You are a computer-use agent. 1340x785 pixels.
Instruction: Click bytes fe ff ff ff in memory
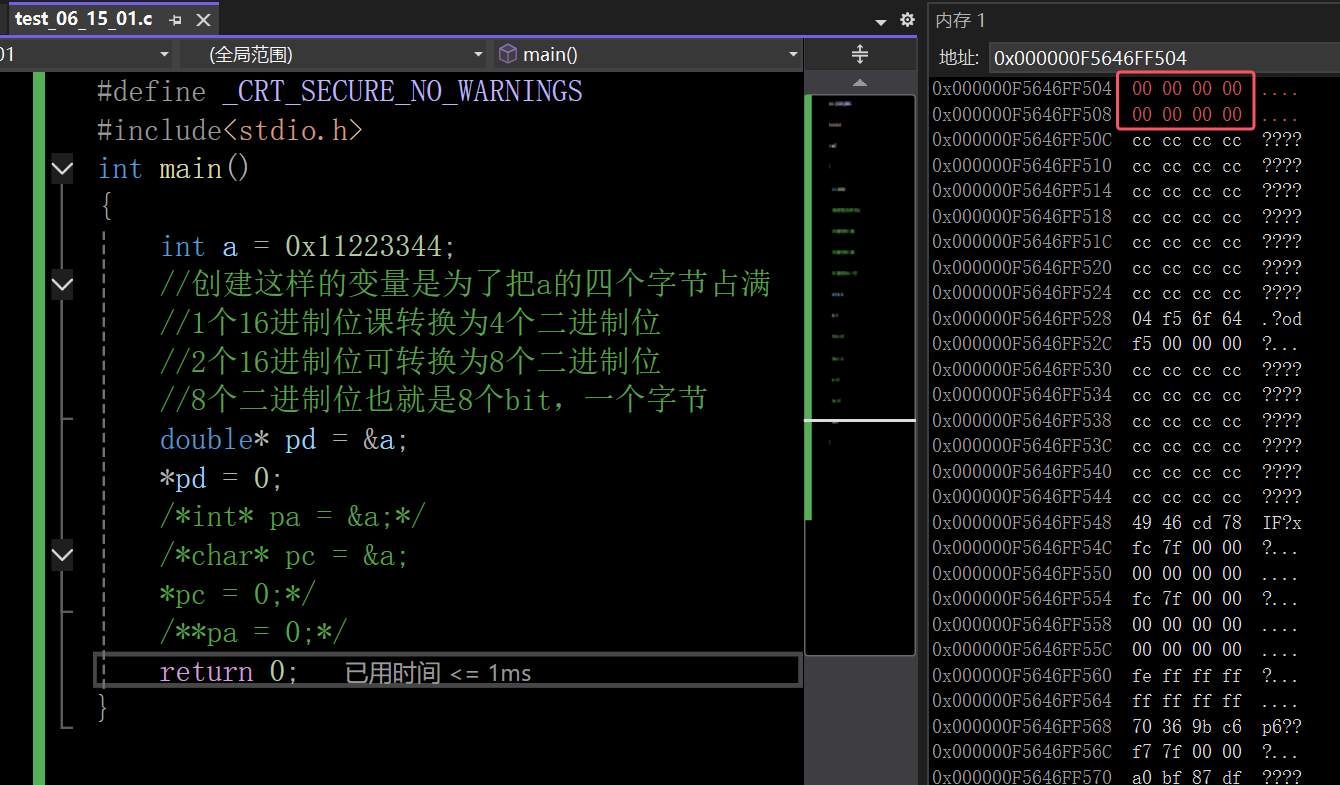click(1187, 675)
